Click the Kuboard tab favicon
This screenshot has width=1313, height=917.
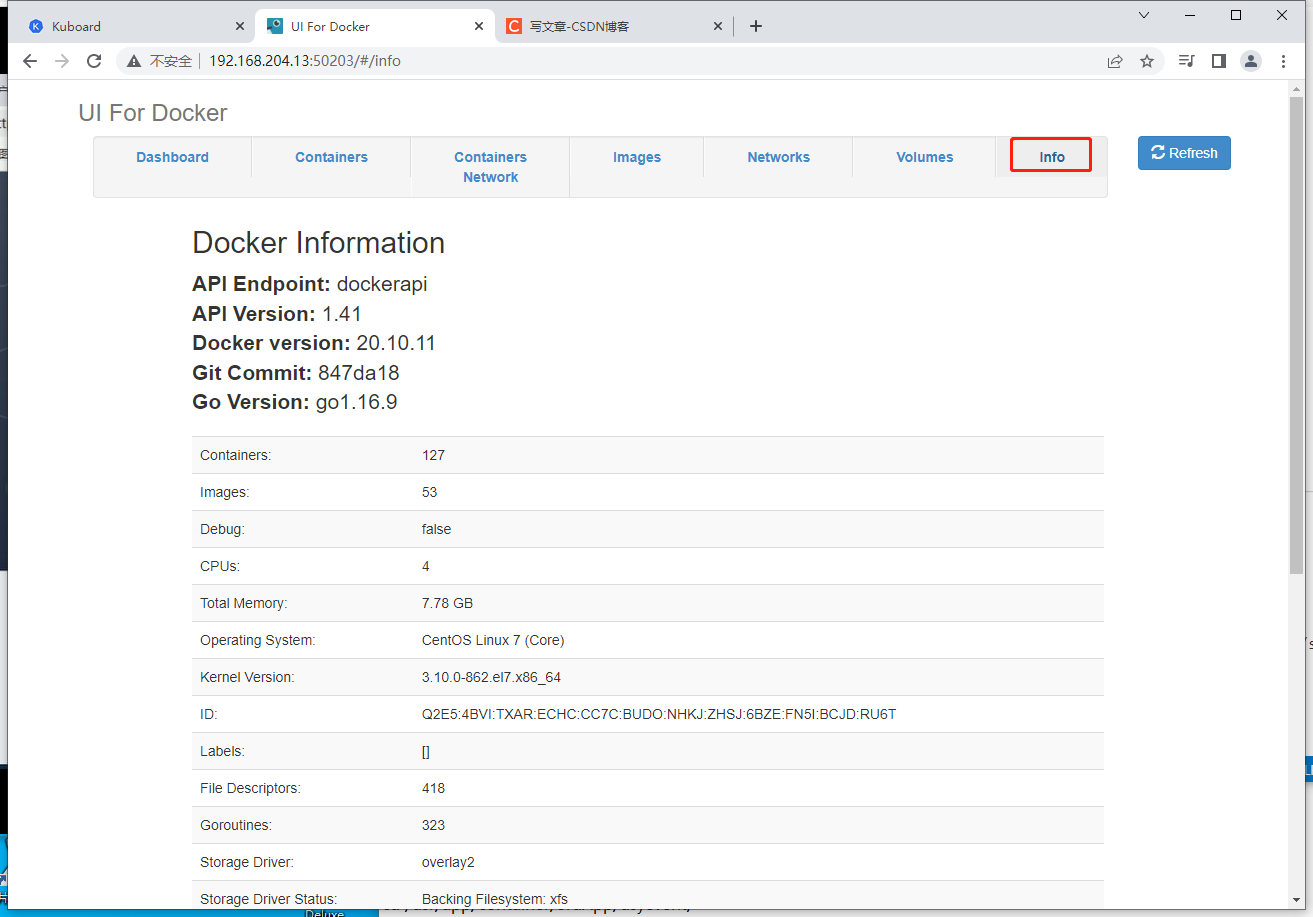coord(36,26)
